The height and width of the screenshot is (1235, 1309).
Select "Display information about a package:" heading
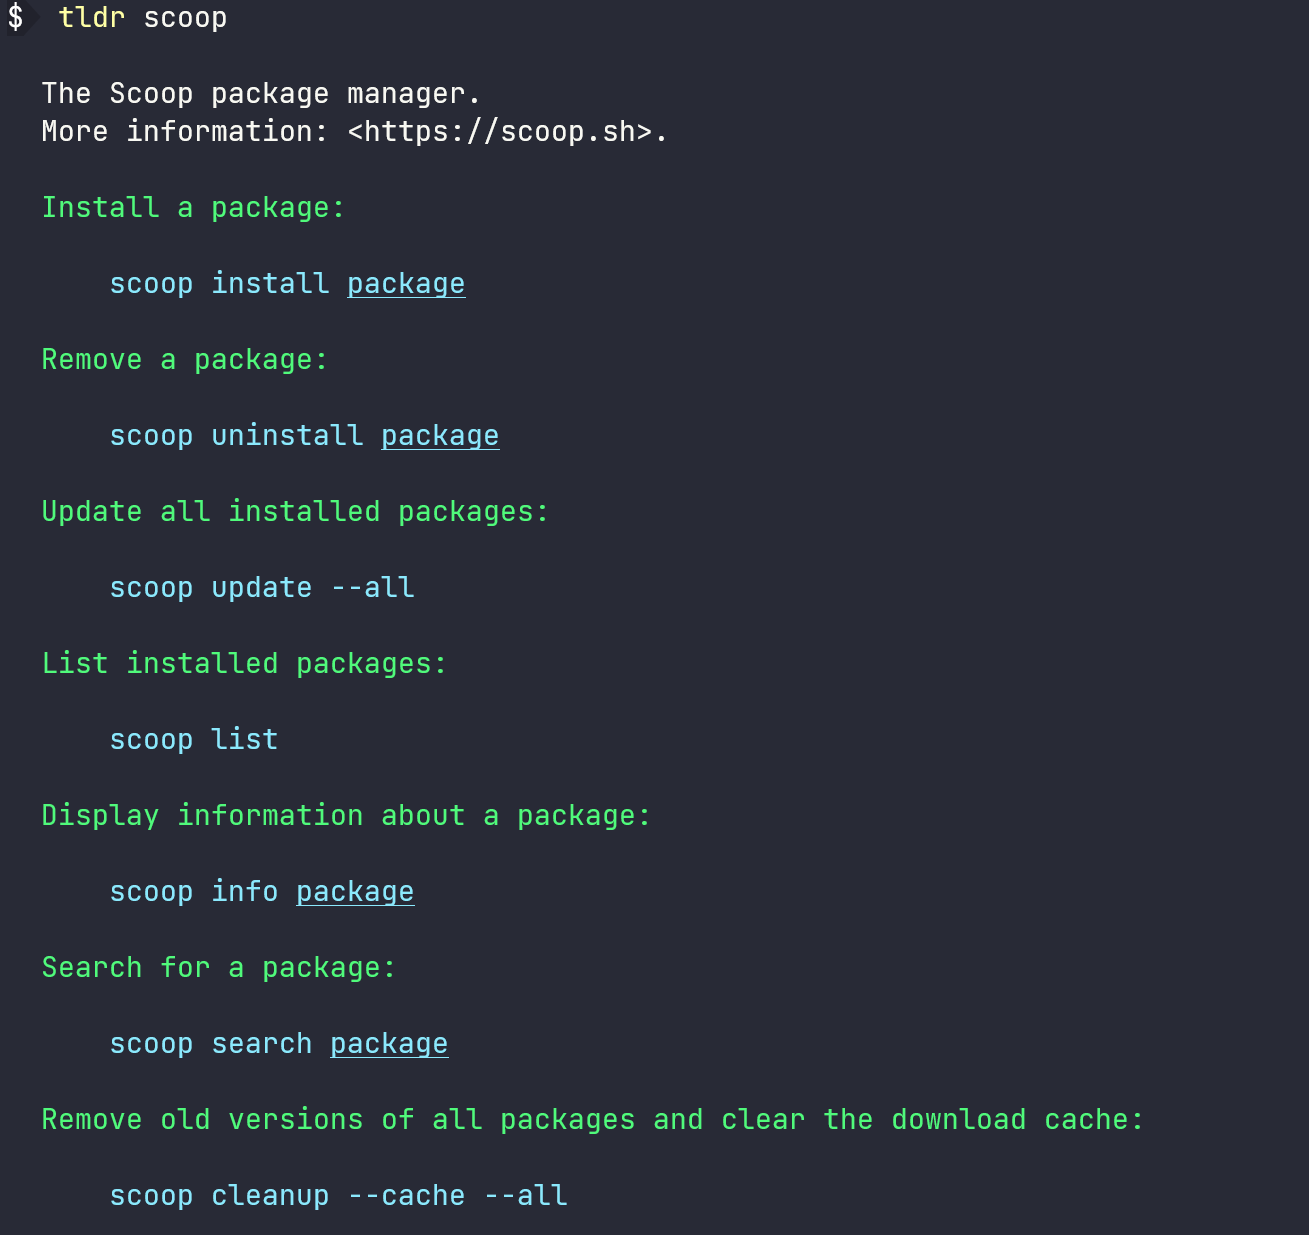tap(346, 815)
